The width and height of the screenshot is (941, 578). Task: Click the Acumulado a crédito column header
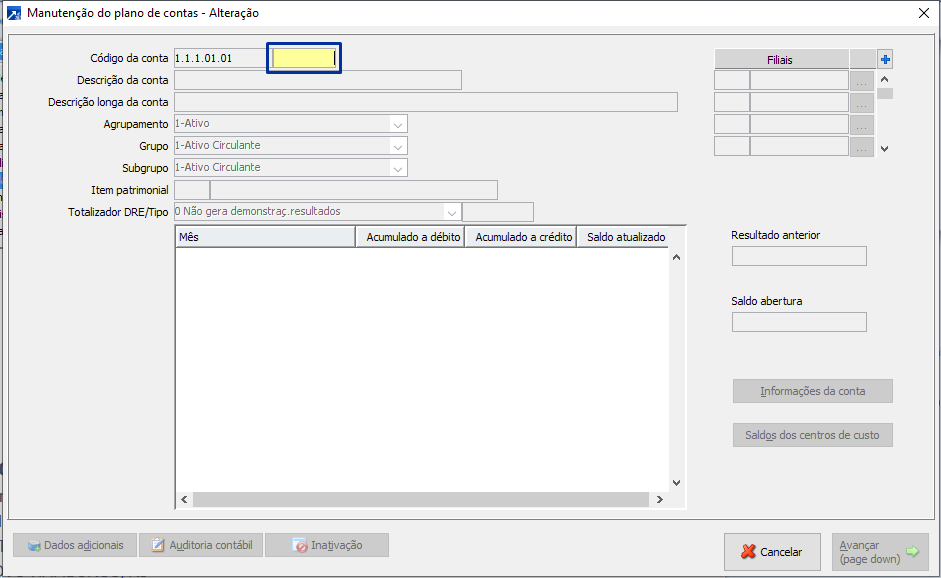point(521,237)
